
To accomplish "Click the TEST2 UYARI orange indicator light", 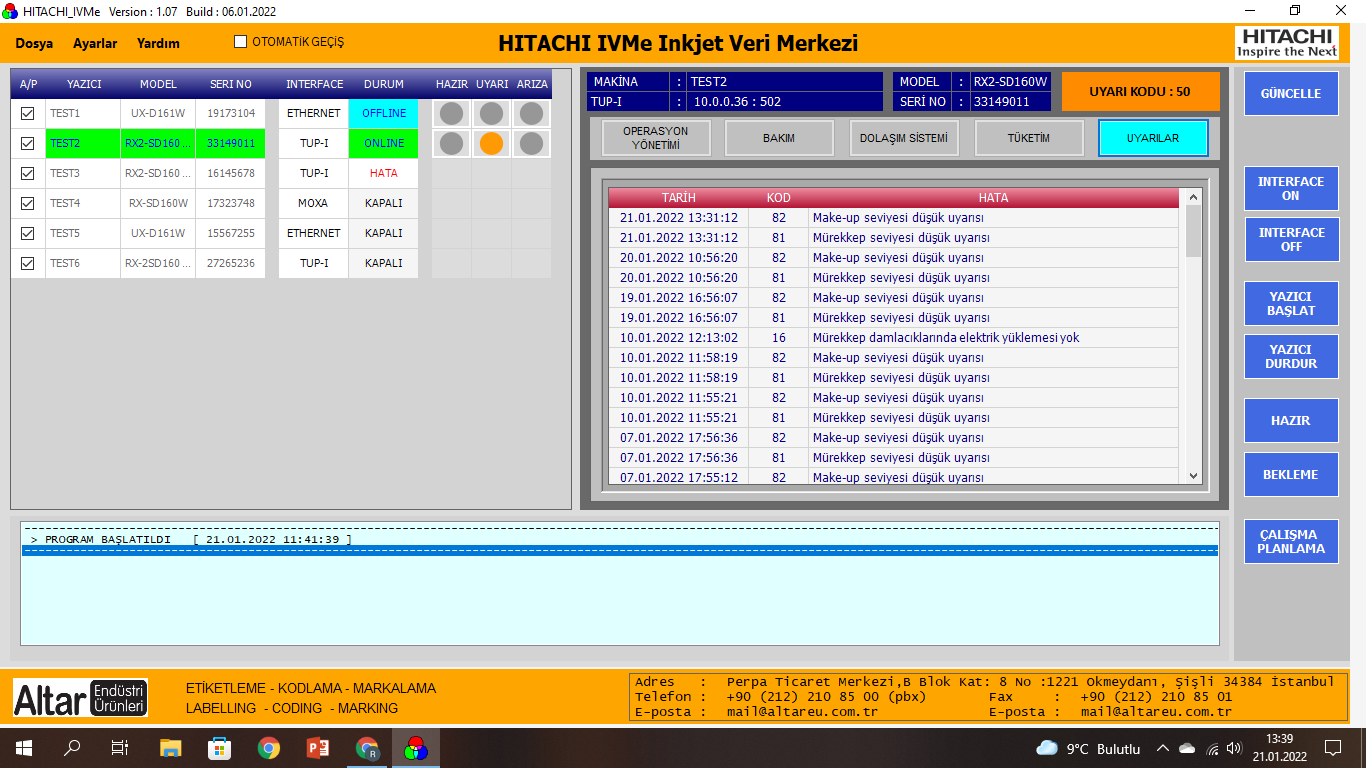I will pyautogui.click(x=491, y=143).
